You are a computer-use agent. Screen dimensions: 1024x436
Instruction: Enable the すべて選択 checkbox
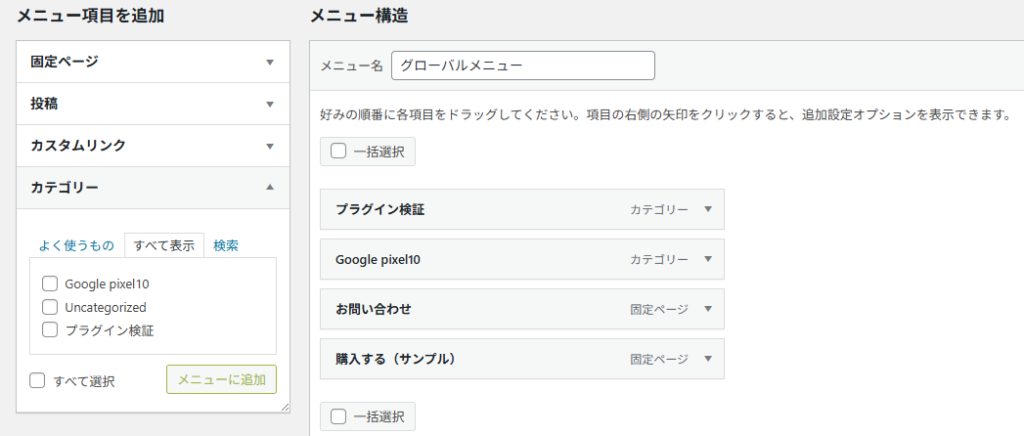(38, 381)
